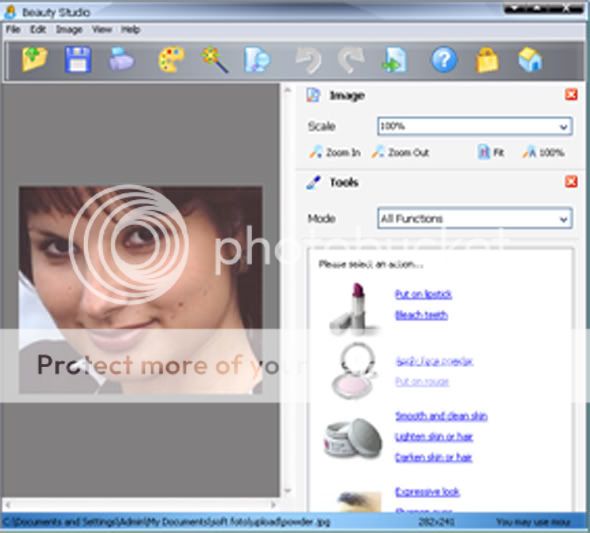
Task: Undo the last action
Action: click(x=308, y=60)
